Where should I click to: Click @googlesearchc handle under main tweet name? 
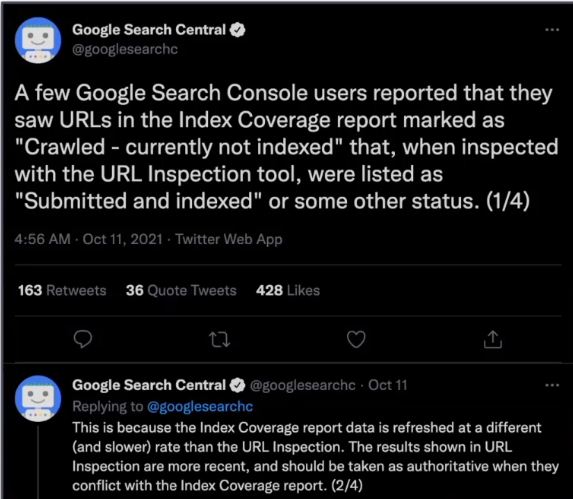[x=125, y=49]
